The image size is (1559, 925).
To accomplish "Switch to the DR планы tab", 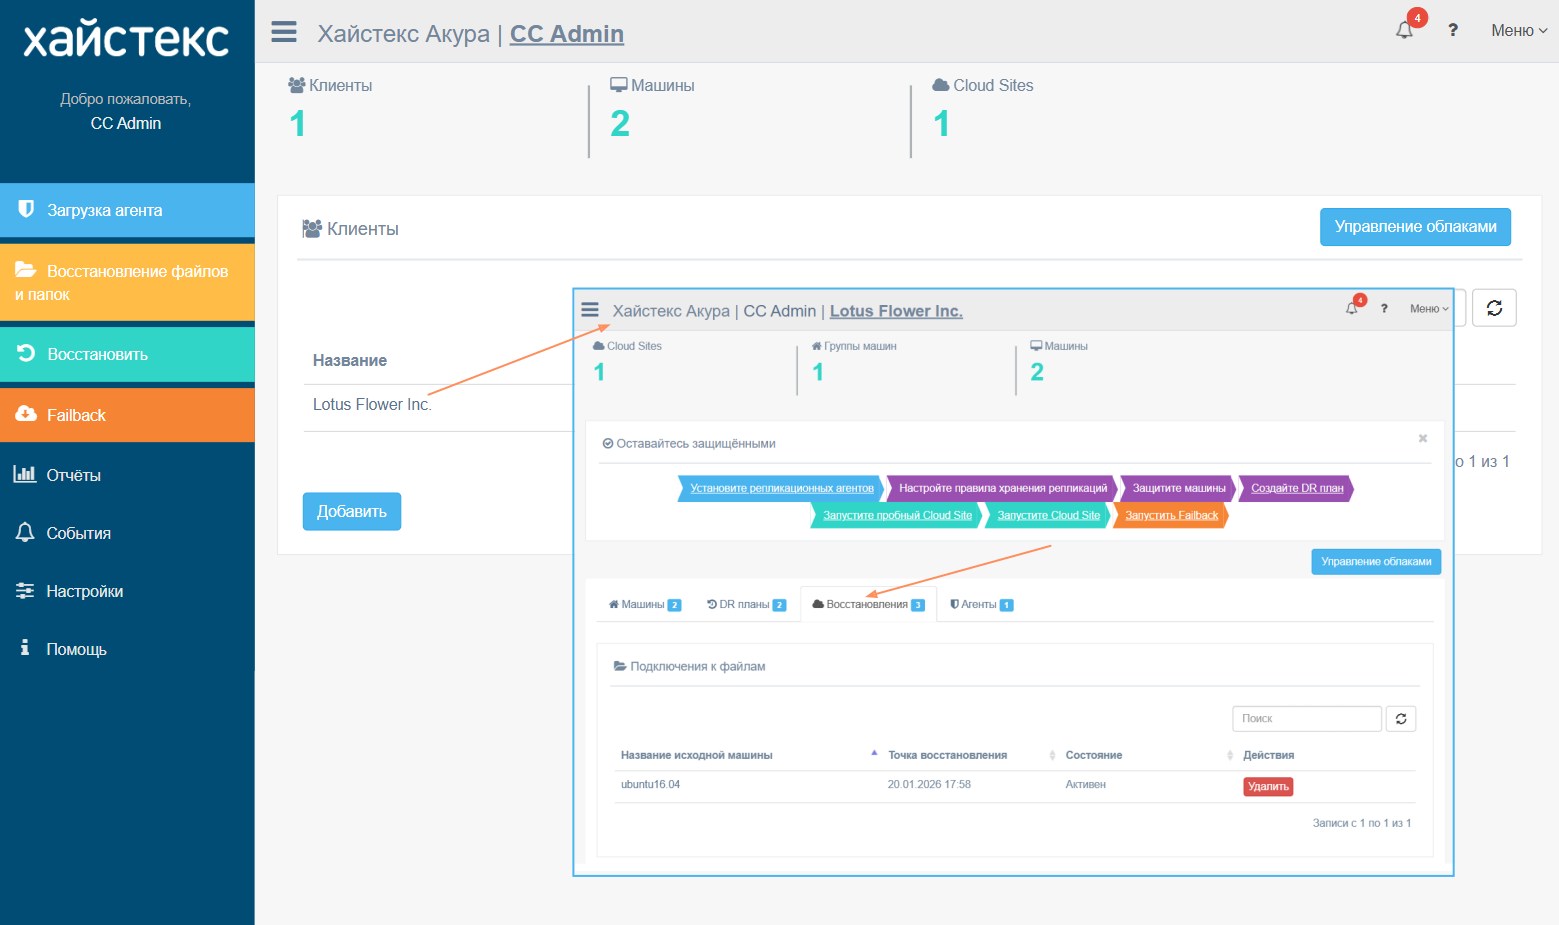I will [746, 604].
